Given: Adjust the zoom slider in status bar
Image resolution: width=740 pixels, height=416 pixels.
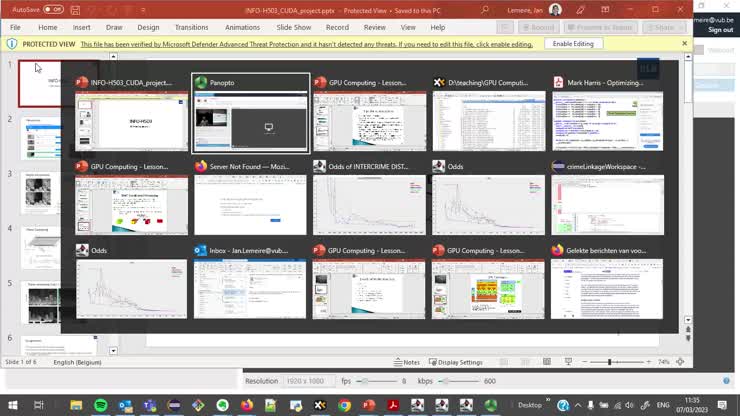Looking at the screenshot, I should [x=610, y=362].
